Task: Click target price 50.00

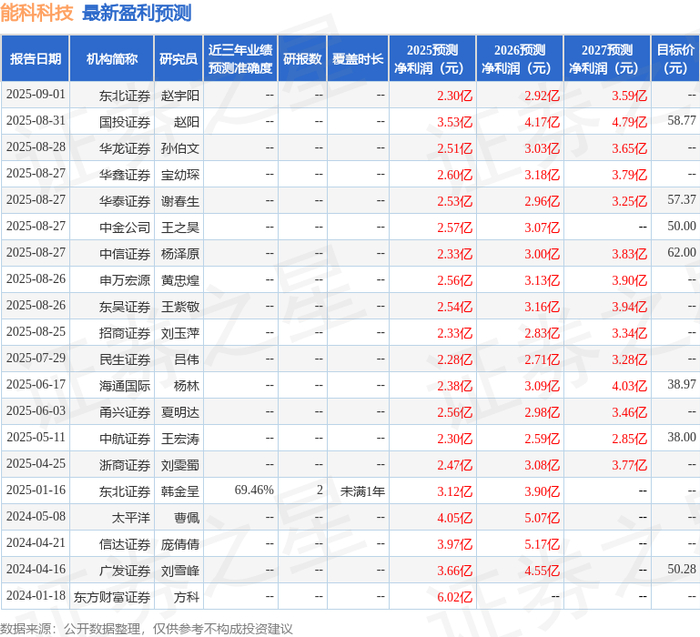Action: coord(682,226)
